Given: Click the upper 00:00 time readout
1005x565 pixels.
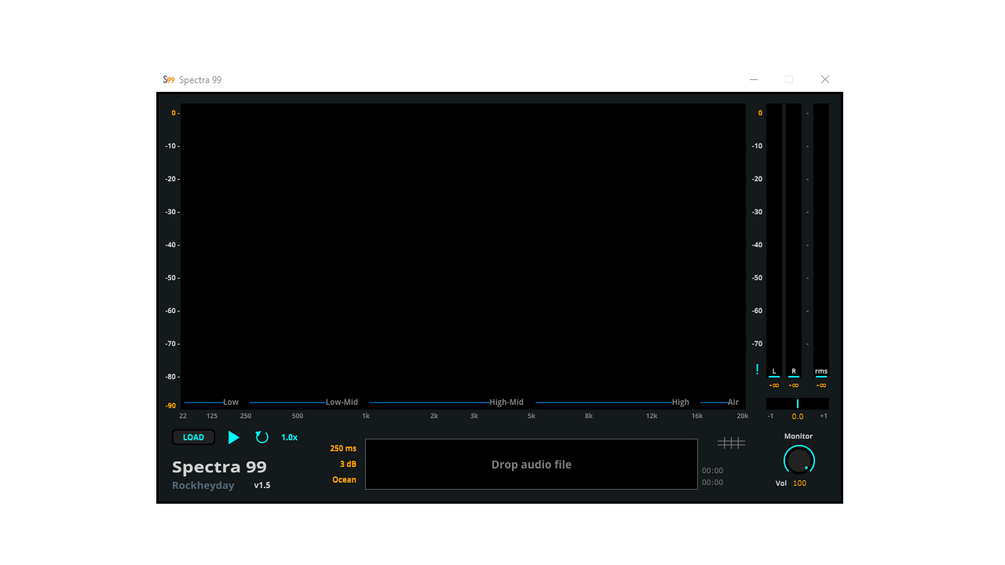Looking at the screenshot, I should point(712,471).
